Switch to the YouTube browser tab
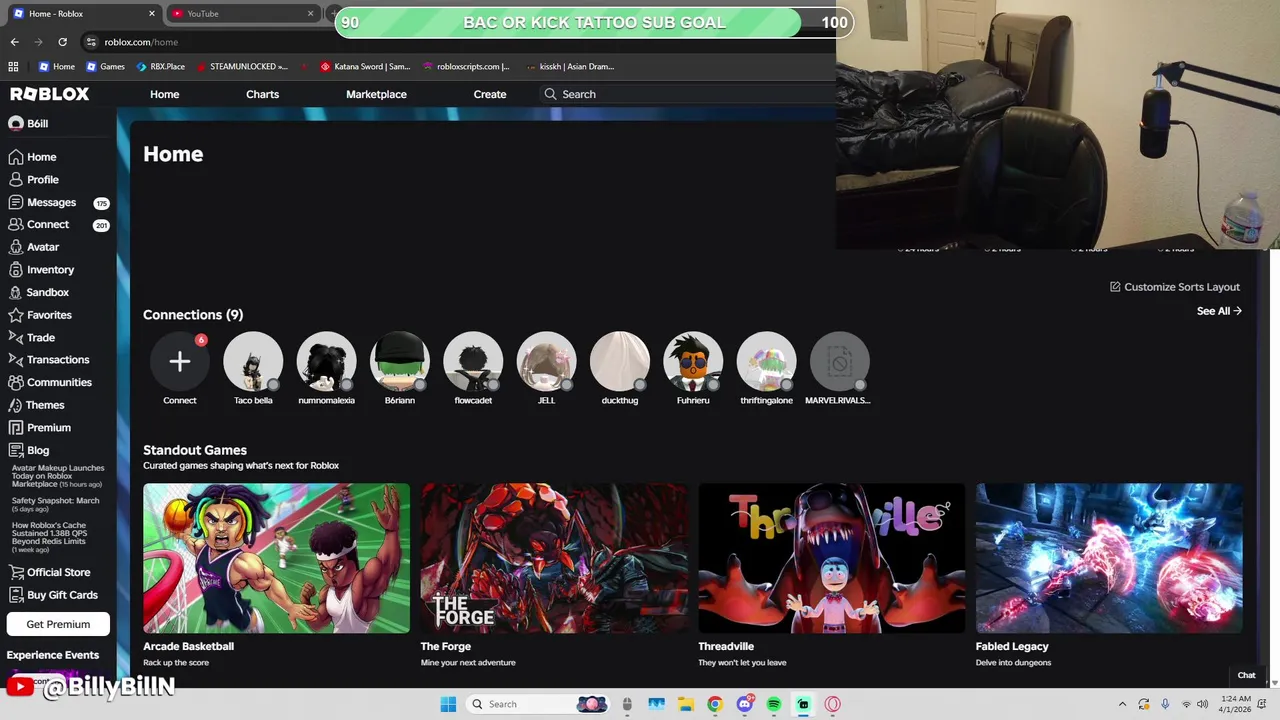Image resolution: width=1280 pixels, height=720 pixels. coord(240,14)
